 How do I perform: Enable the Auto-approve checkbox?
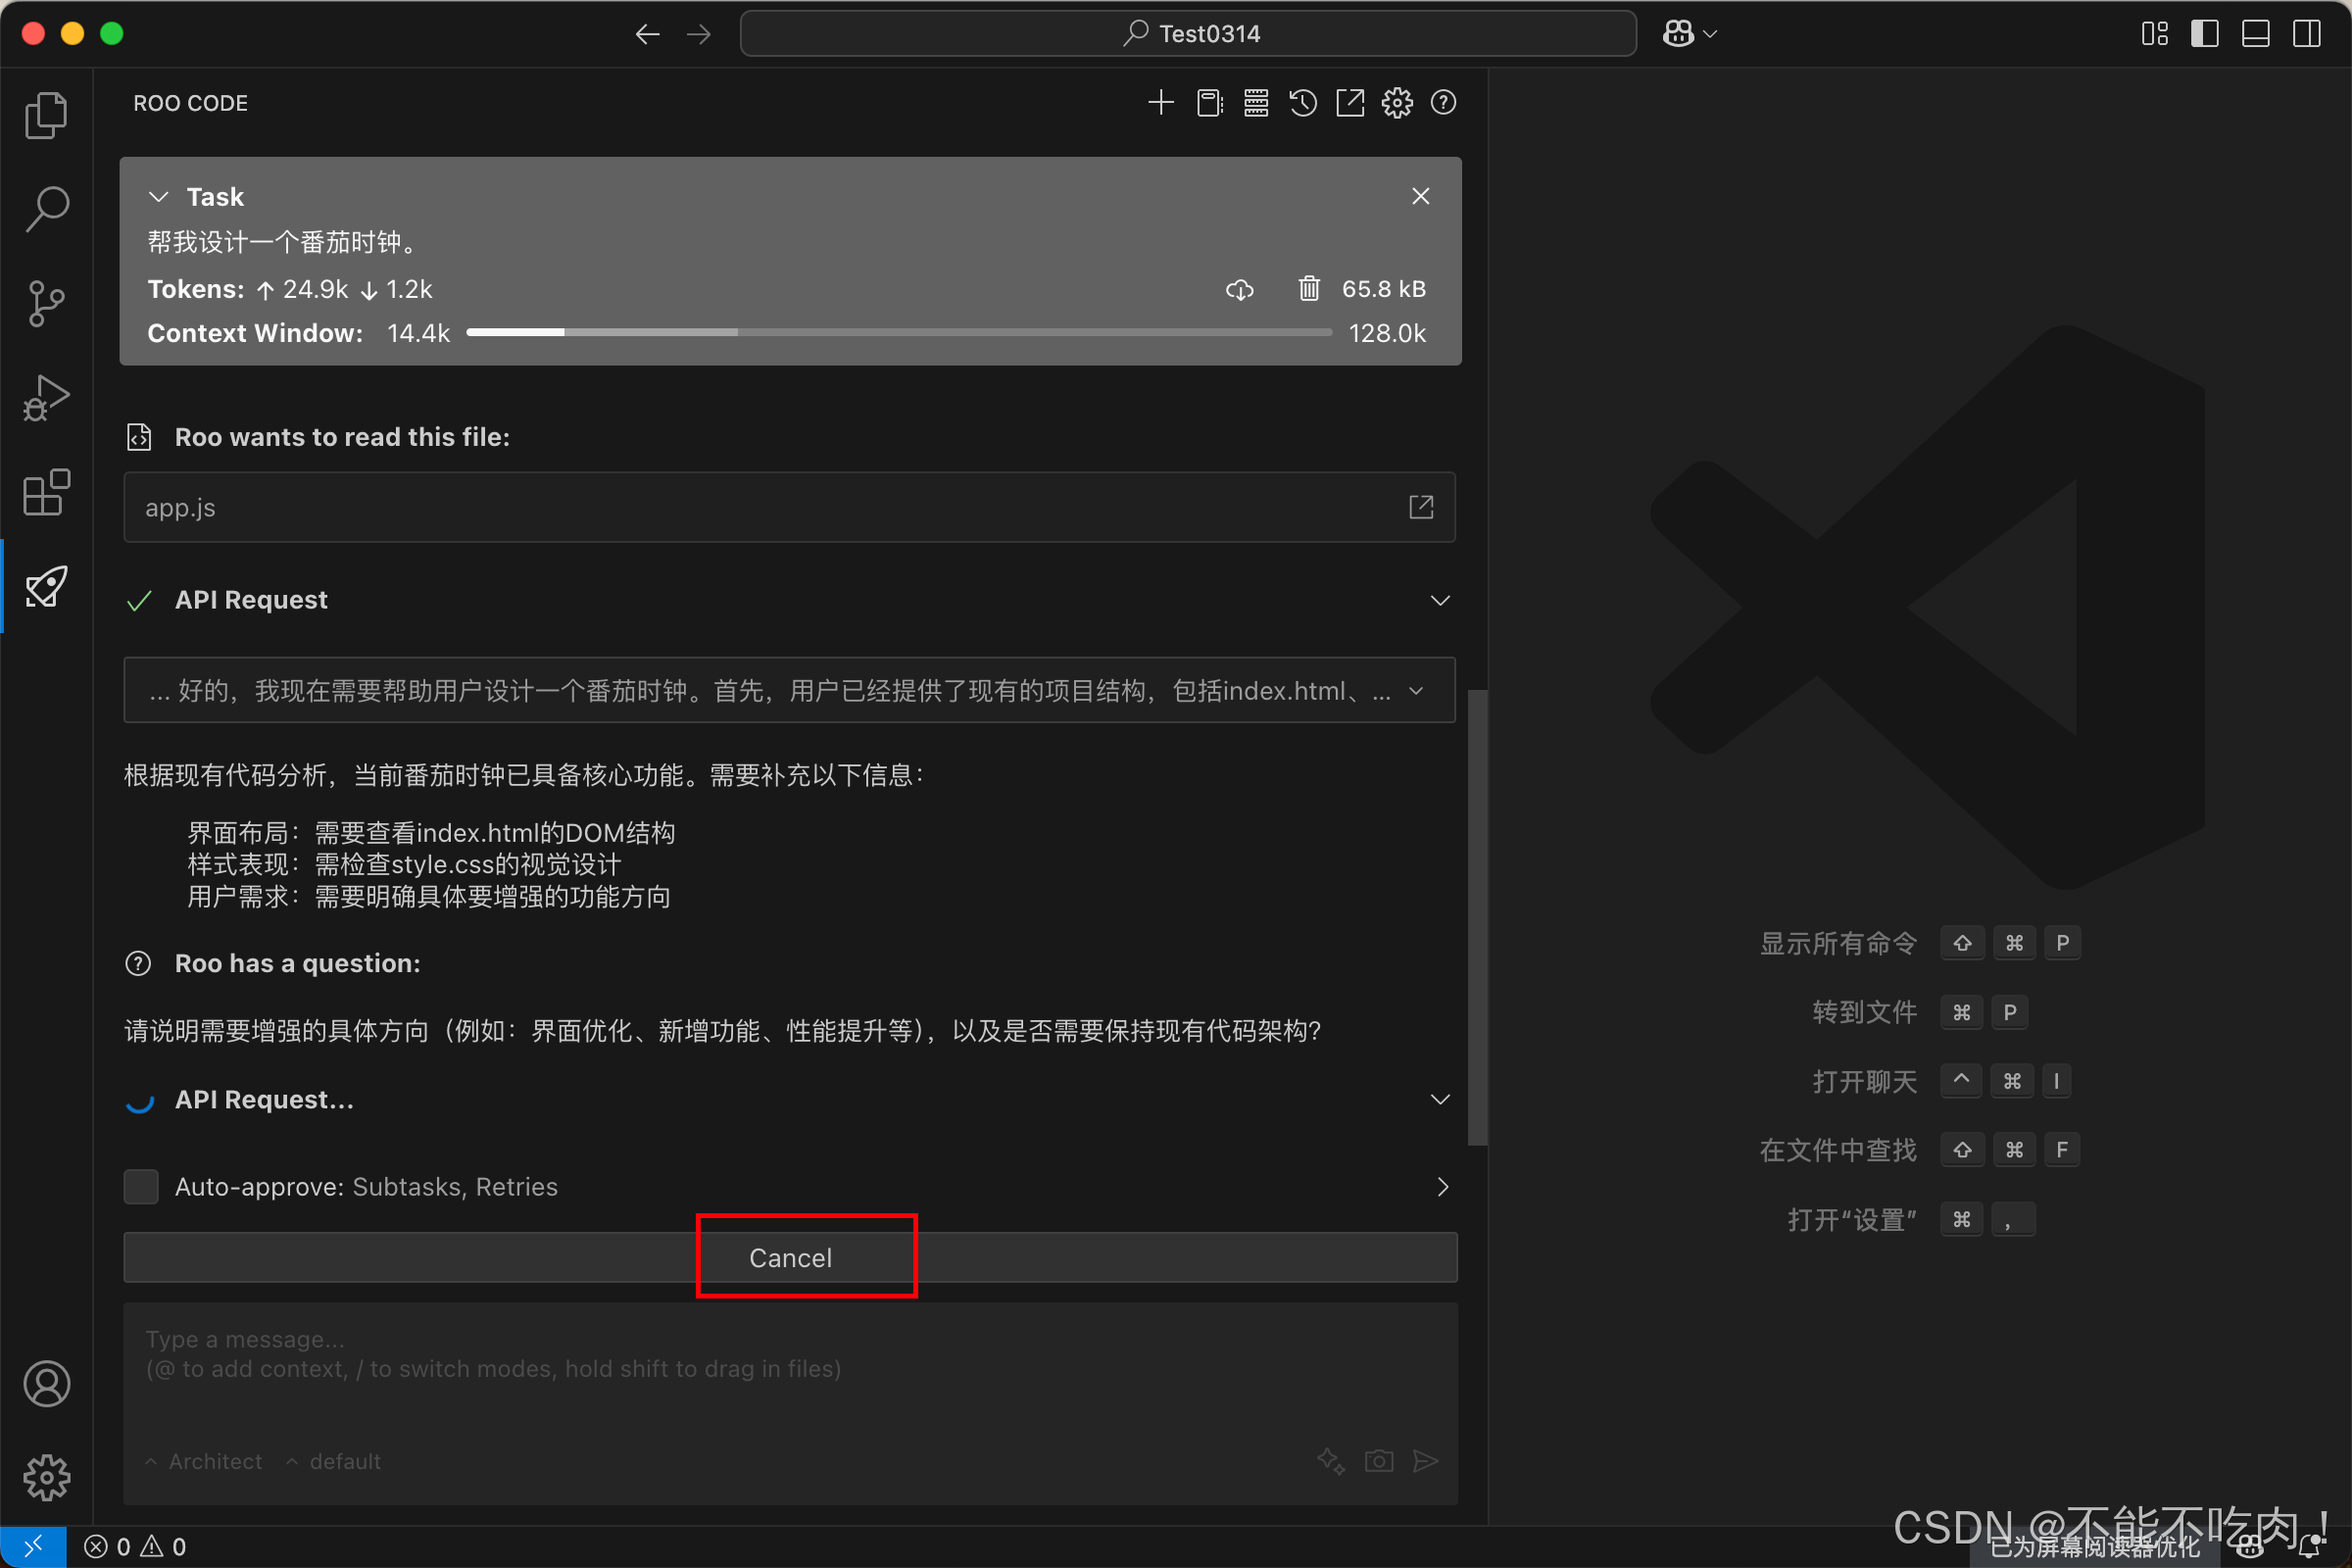[141, 1187]
